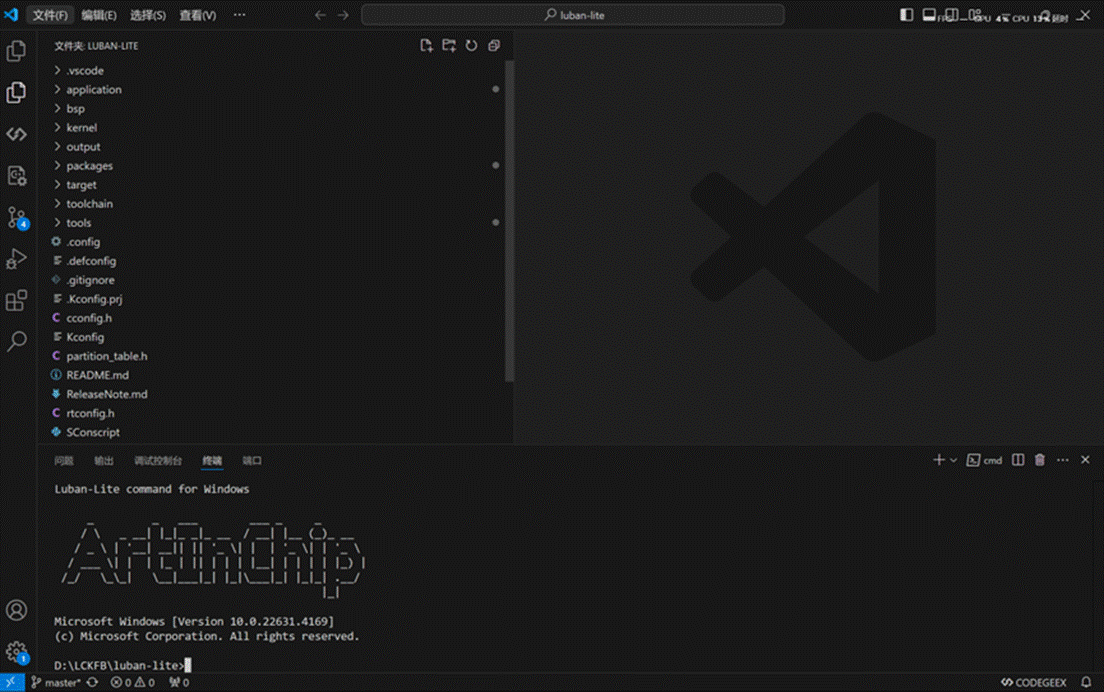Switch to the 调试控制台 panel tab
Screen dimensions: 1104x692
coord(158,460)
